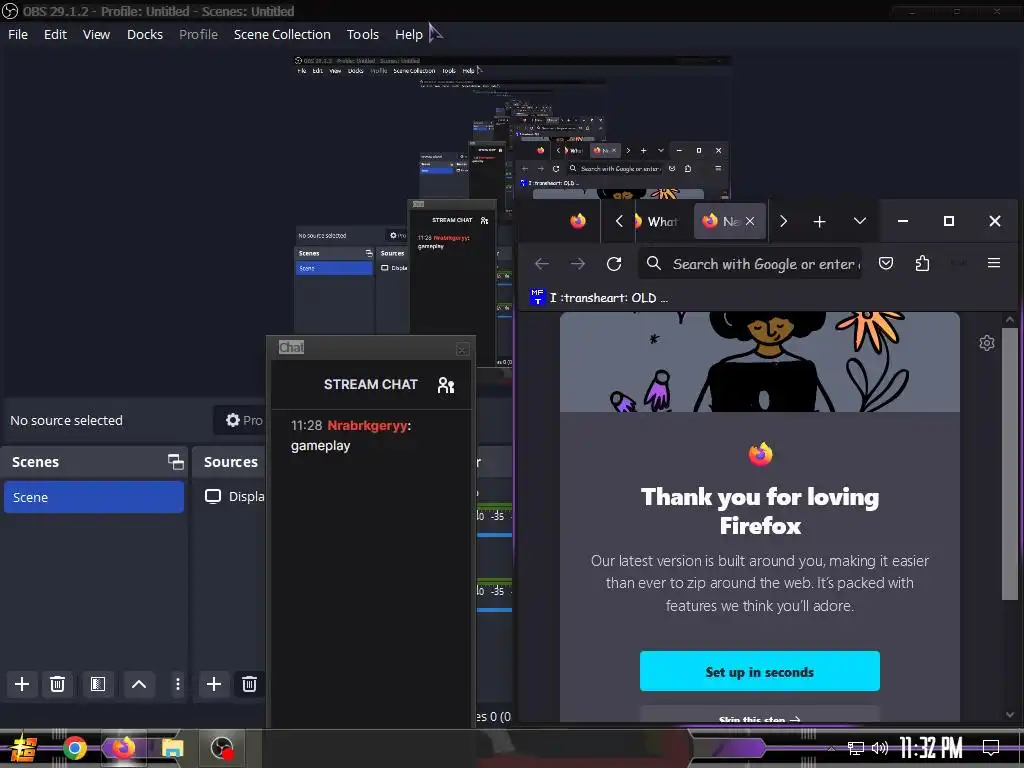1024x768 pixels.
Task: Remove selected scene using the trash icon
Action: point(57,684)
